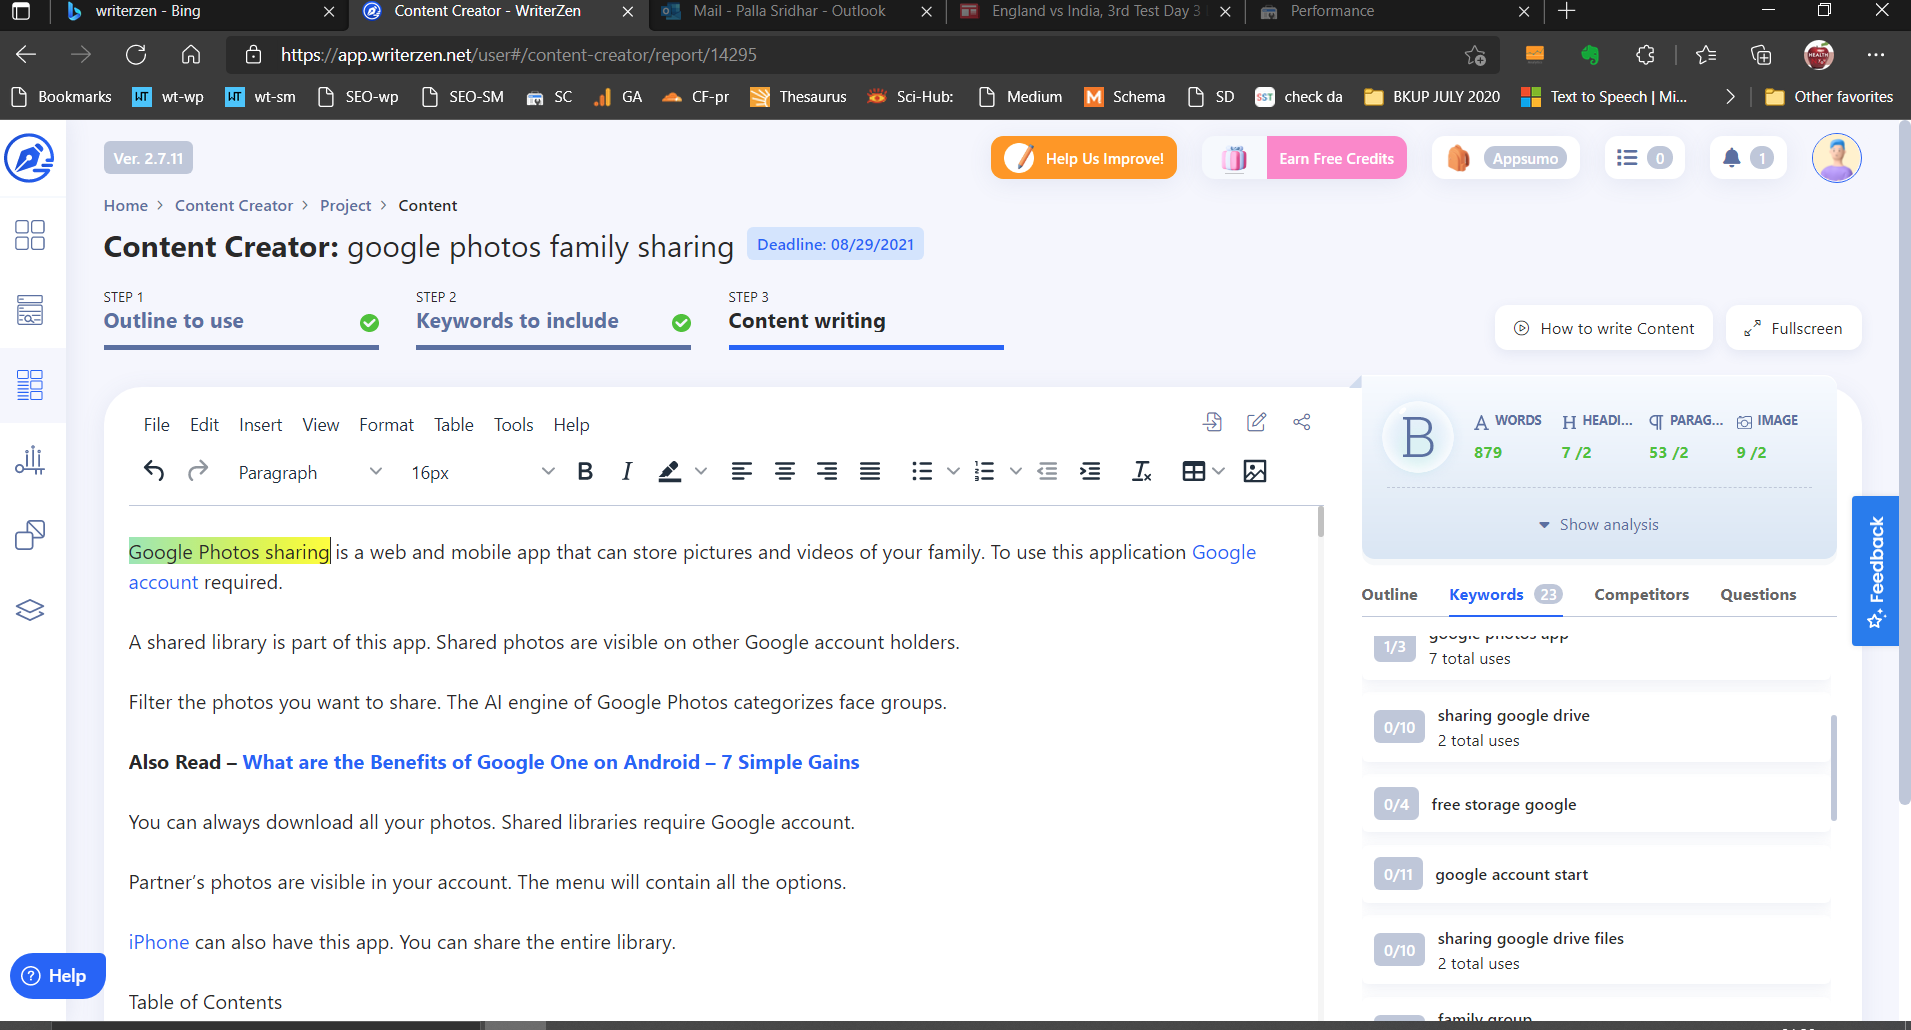
Task: Open the File menu
Action: click(157, 425)
